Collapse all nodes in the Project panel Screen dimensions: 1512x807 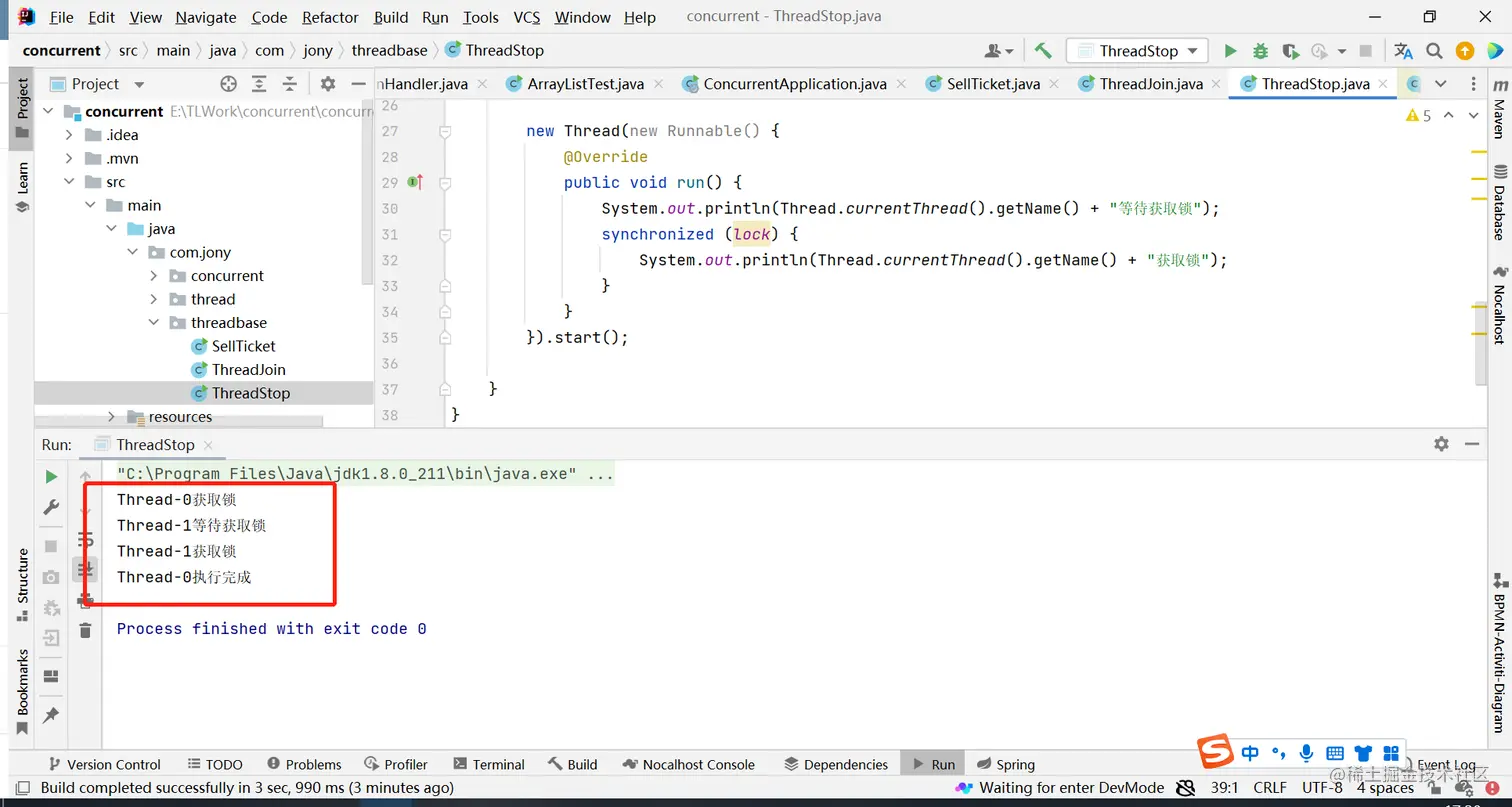pyautogui.click(x=290, y=84)
